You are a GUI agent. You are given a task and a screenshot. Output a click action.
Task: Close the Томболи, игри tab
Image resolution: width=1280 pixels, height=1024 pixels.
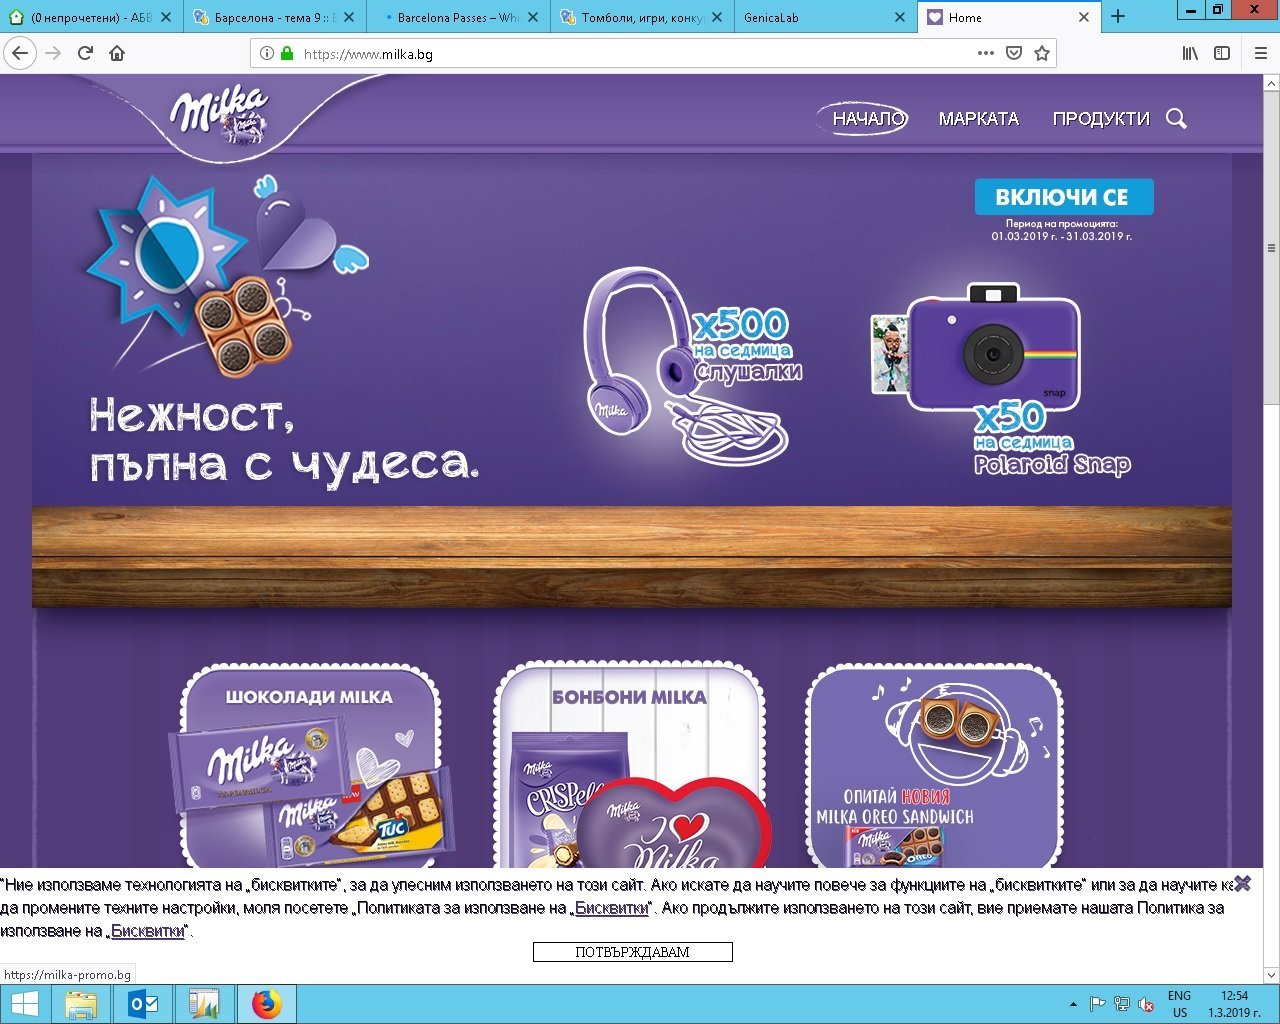point(716,17)
